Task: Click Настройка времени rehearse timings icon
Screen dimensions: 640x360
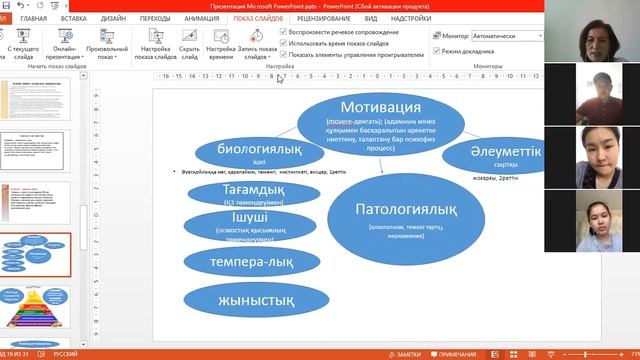Action: tap(221, 36)
